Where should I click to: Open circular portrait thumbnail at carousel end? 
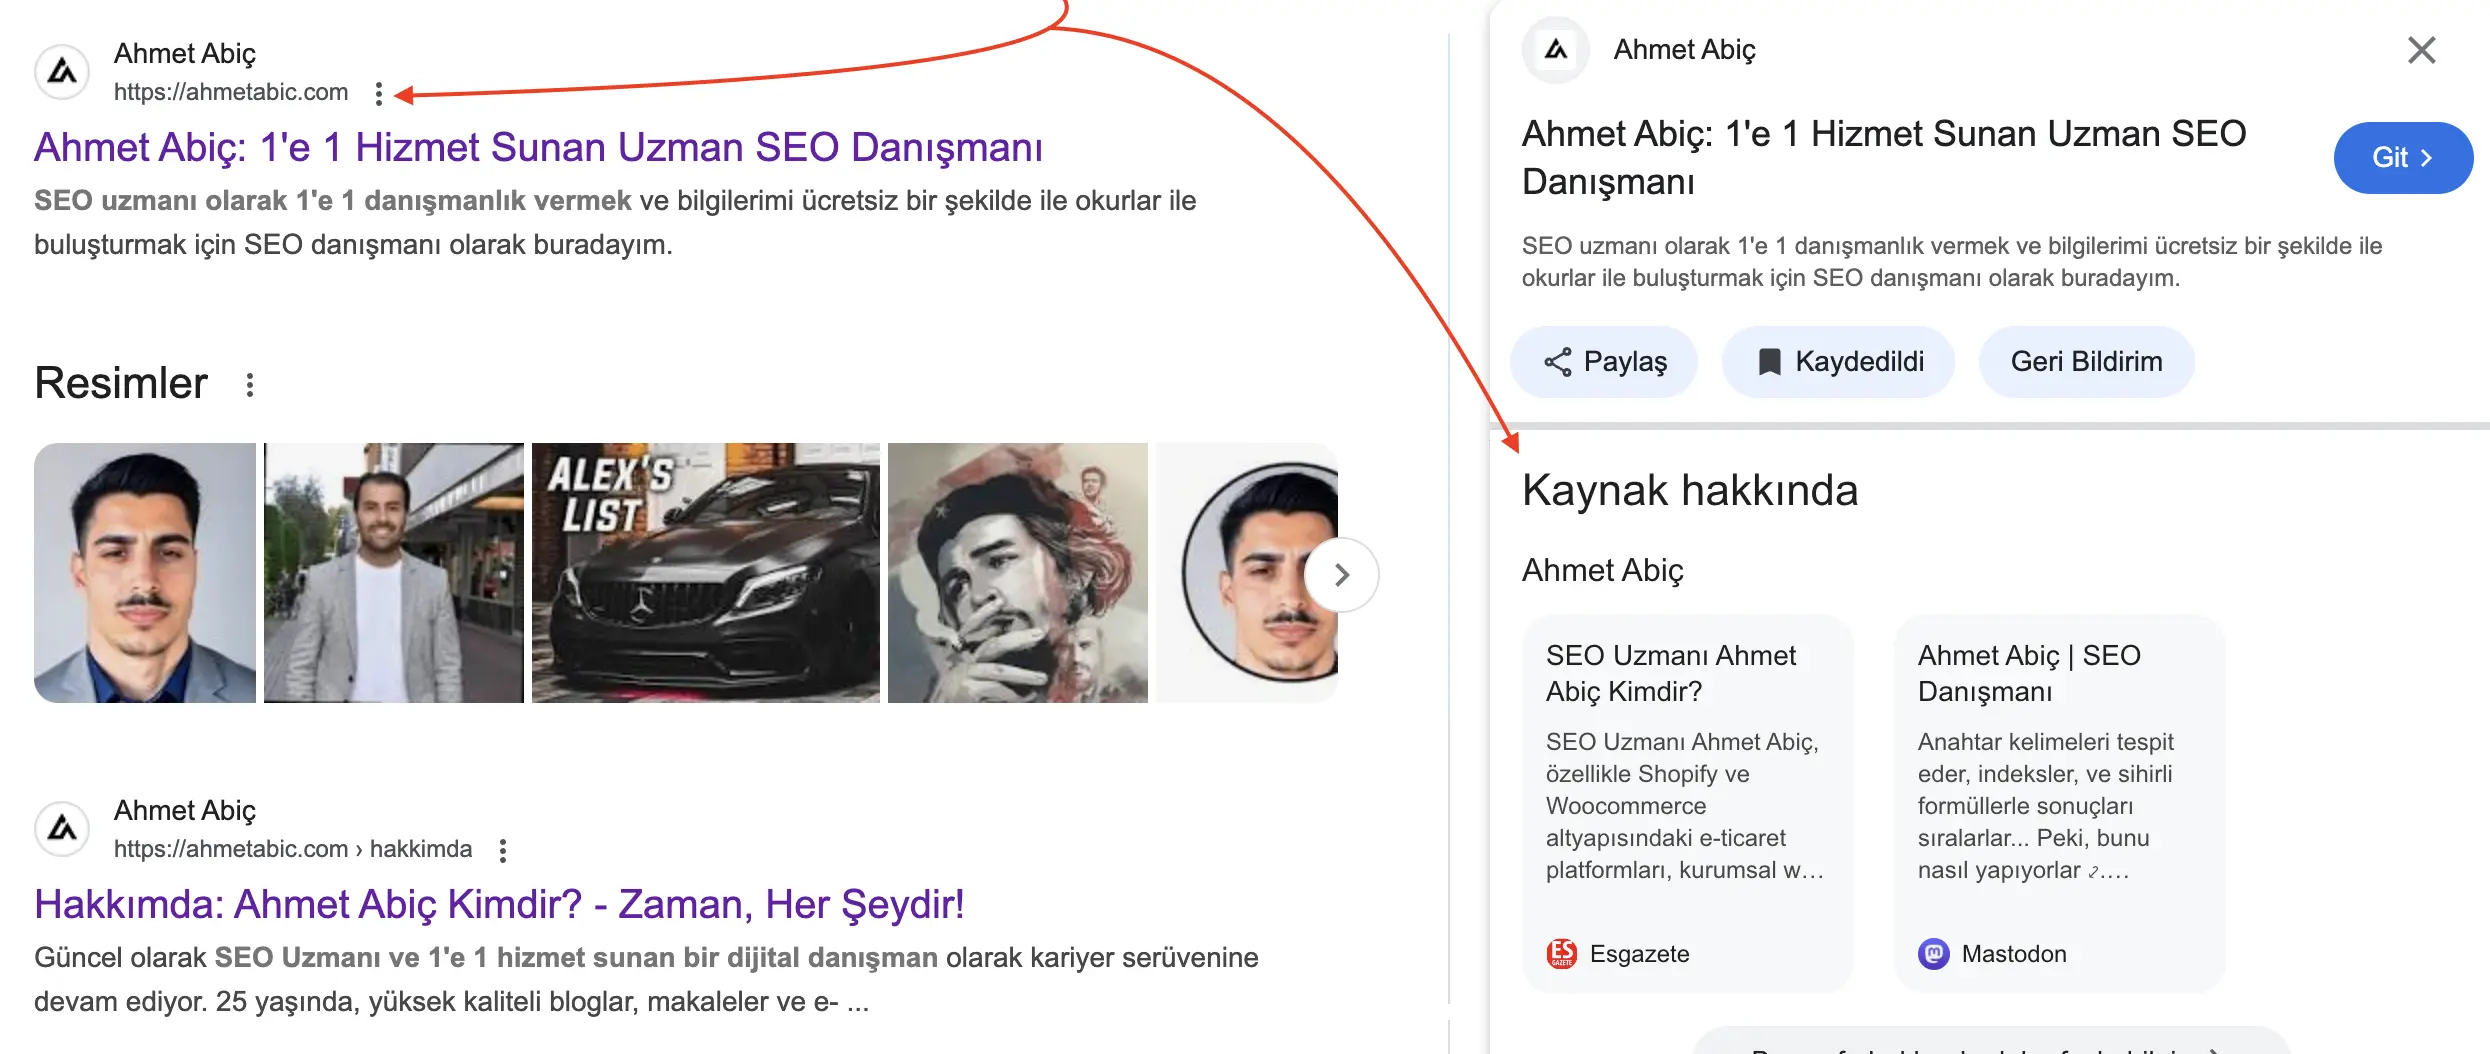point(1247,573)
